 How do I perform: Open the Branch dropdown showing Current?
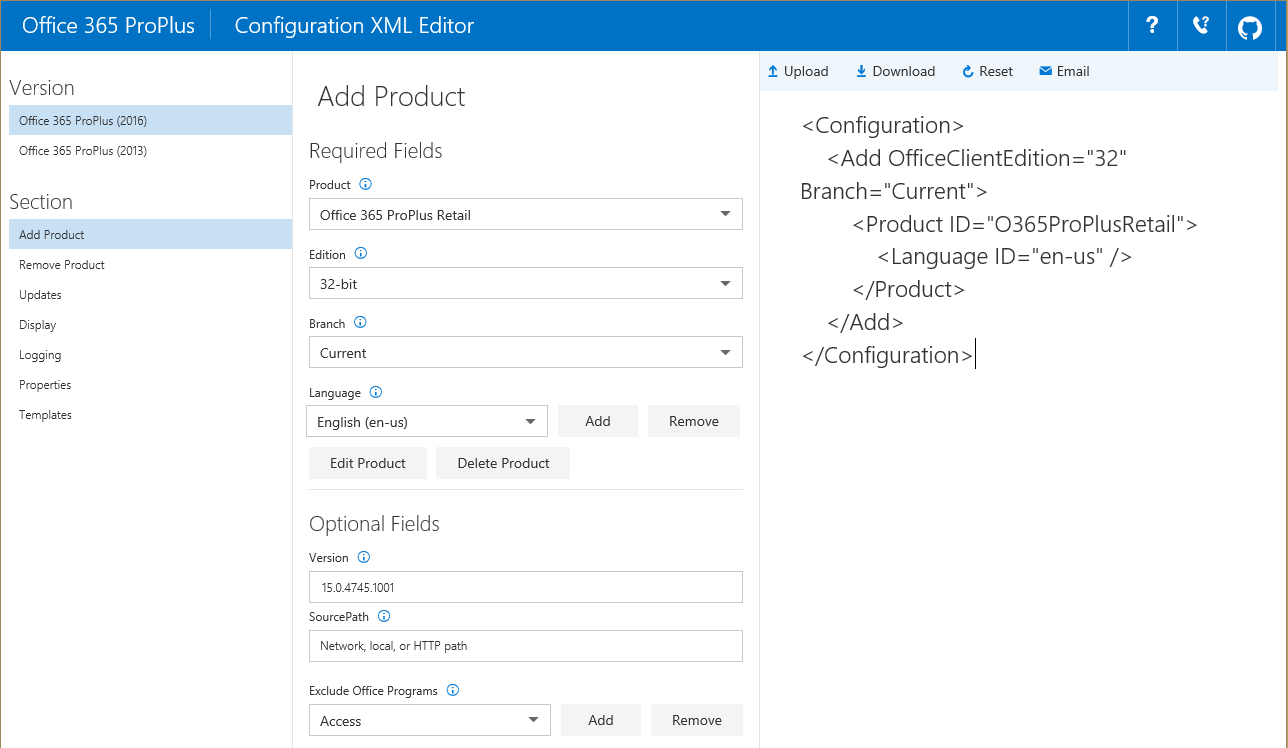[x=525, y=353]
